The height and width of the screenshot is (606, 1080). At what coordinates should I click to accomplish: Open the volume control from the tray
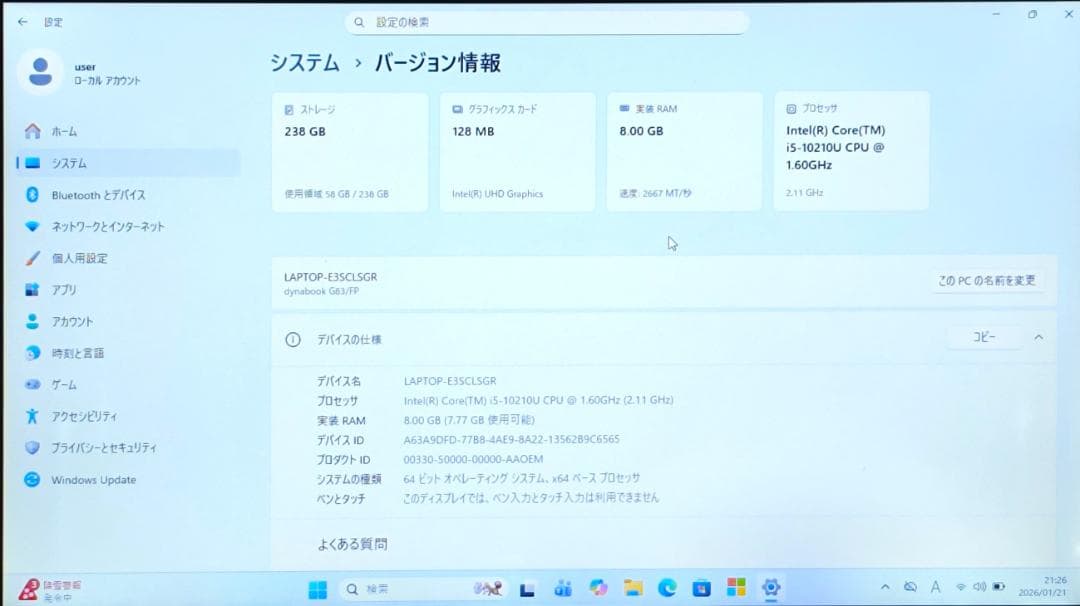978,588
